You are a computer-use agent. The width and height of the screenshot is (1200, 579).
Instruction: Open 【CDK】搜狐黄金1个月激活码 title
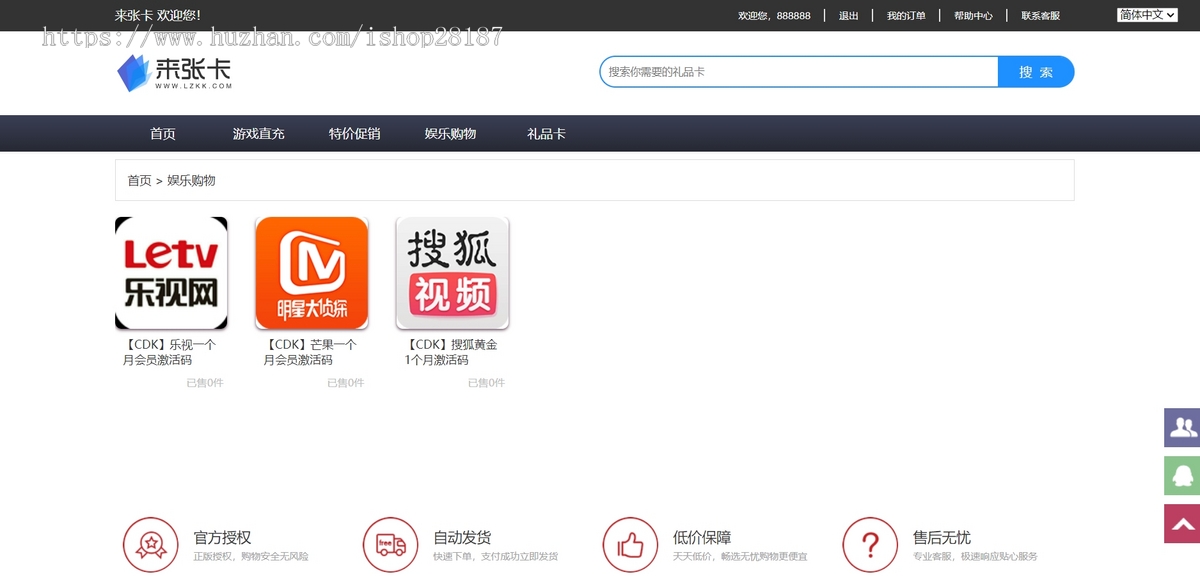451,352
